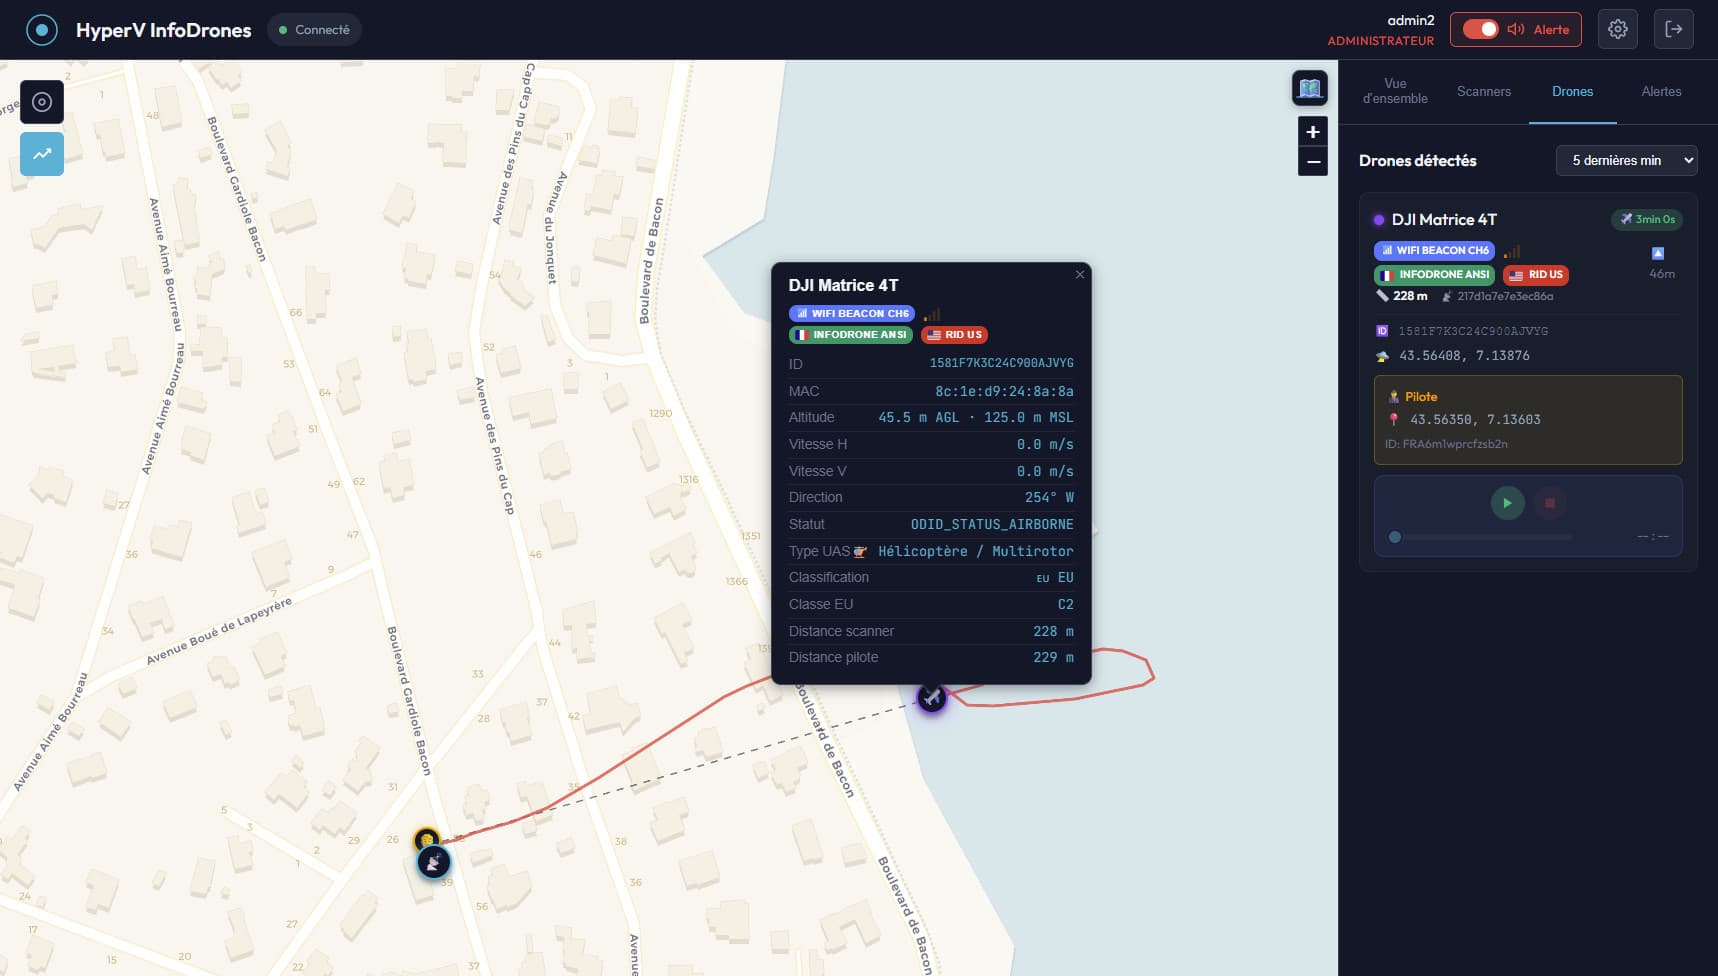
Task: Select the drone marker on the map
Action: 932,697
